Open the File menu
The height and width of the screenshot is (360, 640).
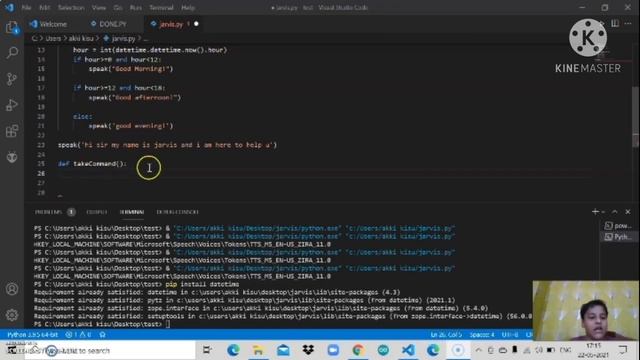pyautogui.click(x=27, y=7)
